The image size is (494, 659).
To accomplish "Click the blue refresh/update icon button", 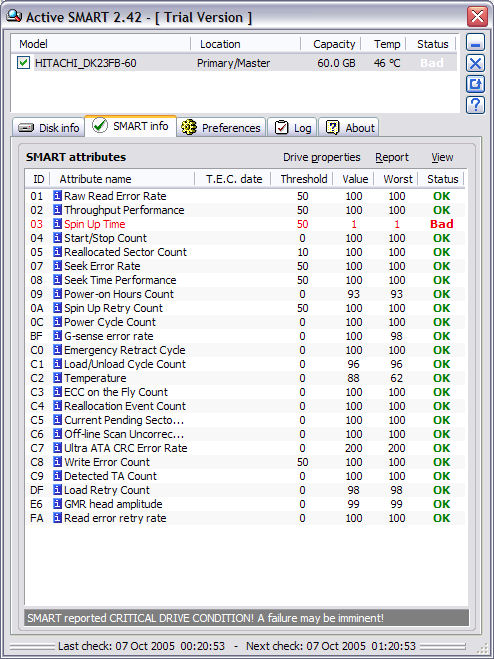I will [x=476, y=84].
